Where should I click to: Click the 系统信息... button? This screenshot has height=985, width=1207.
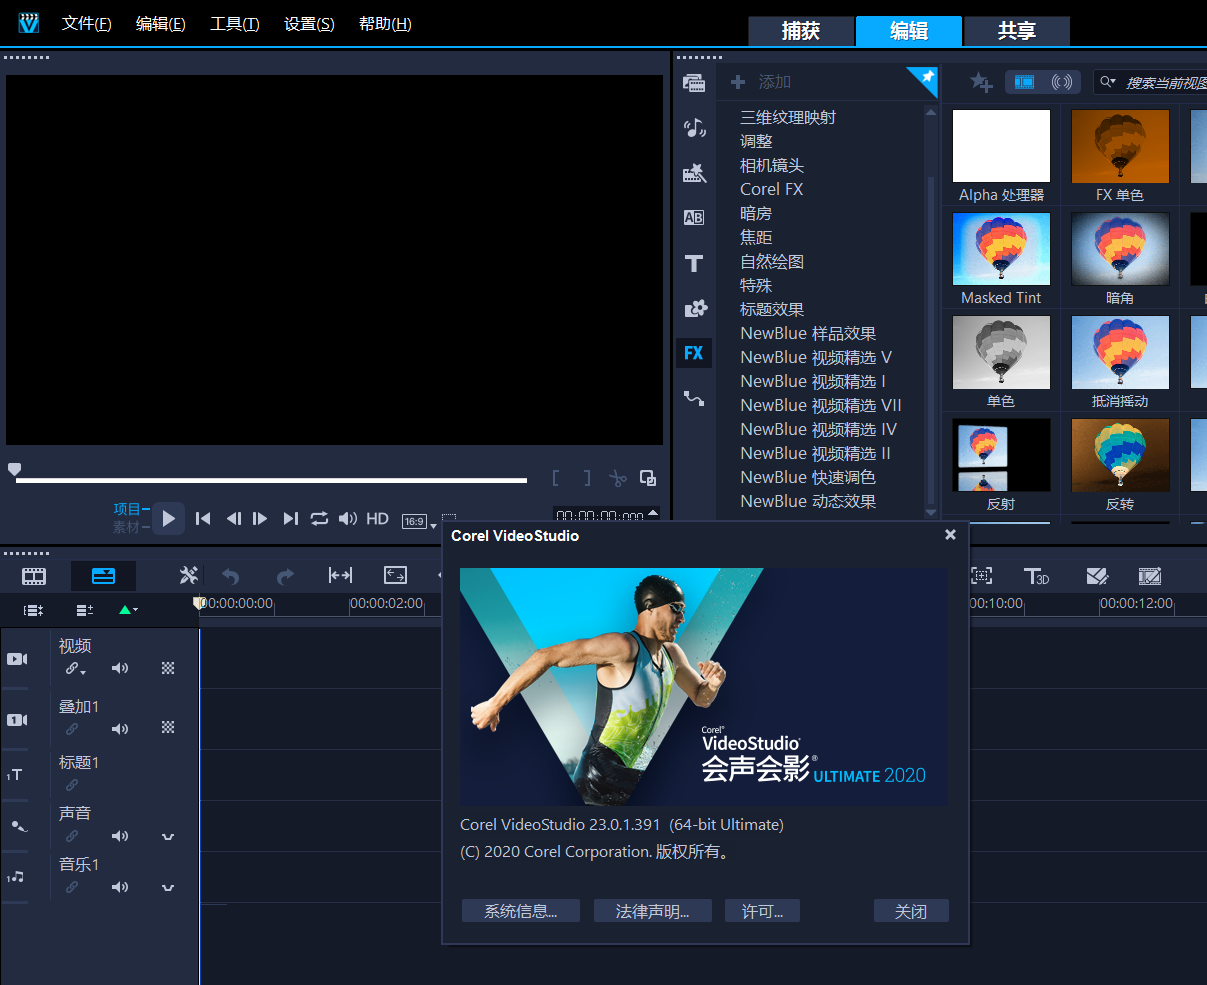pyautogui.click(x=521, y=911)
